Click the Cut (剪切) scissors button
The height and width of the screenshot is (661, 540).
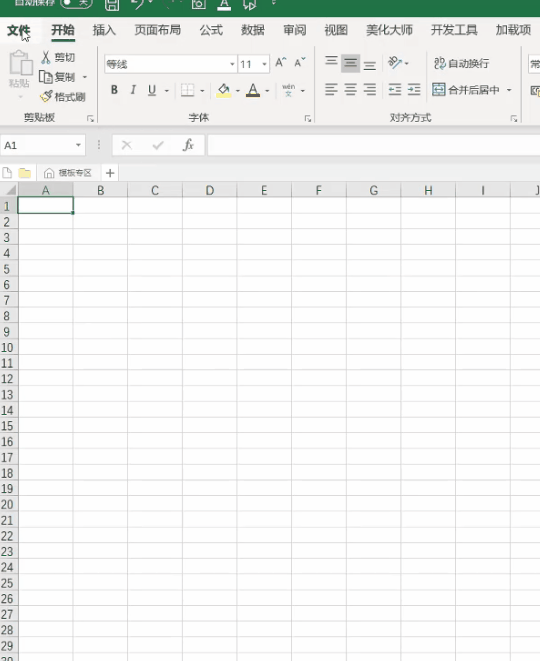coord(58,57)
